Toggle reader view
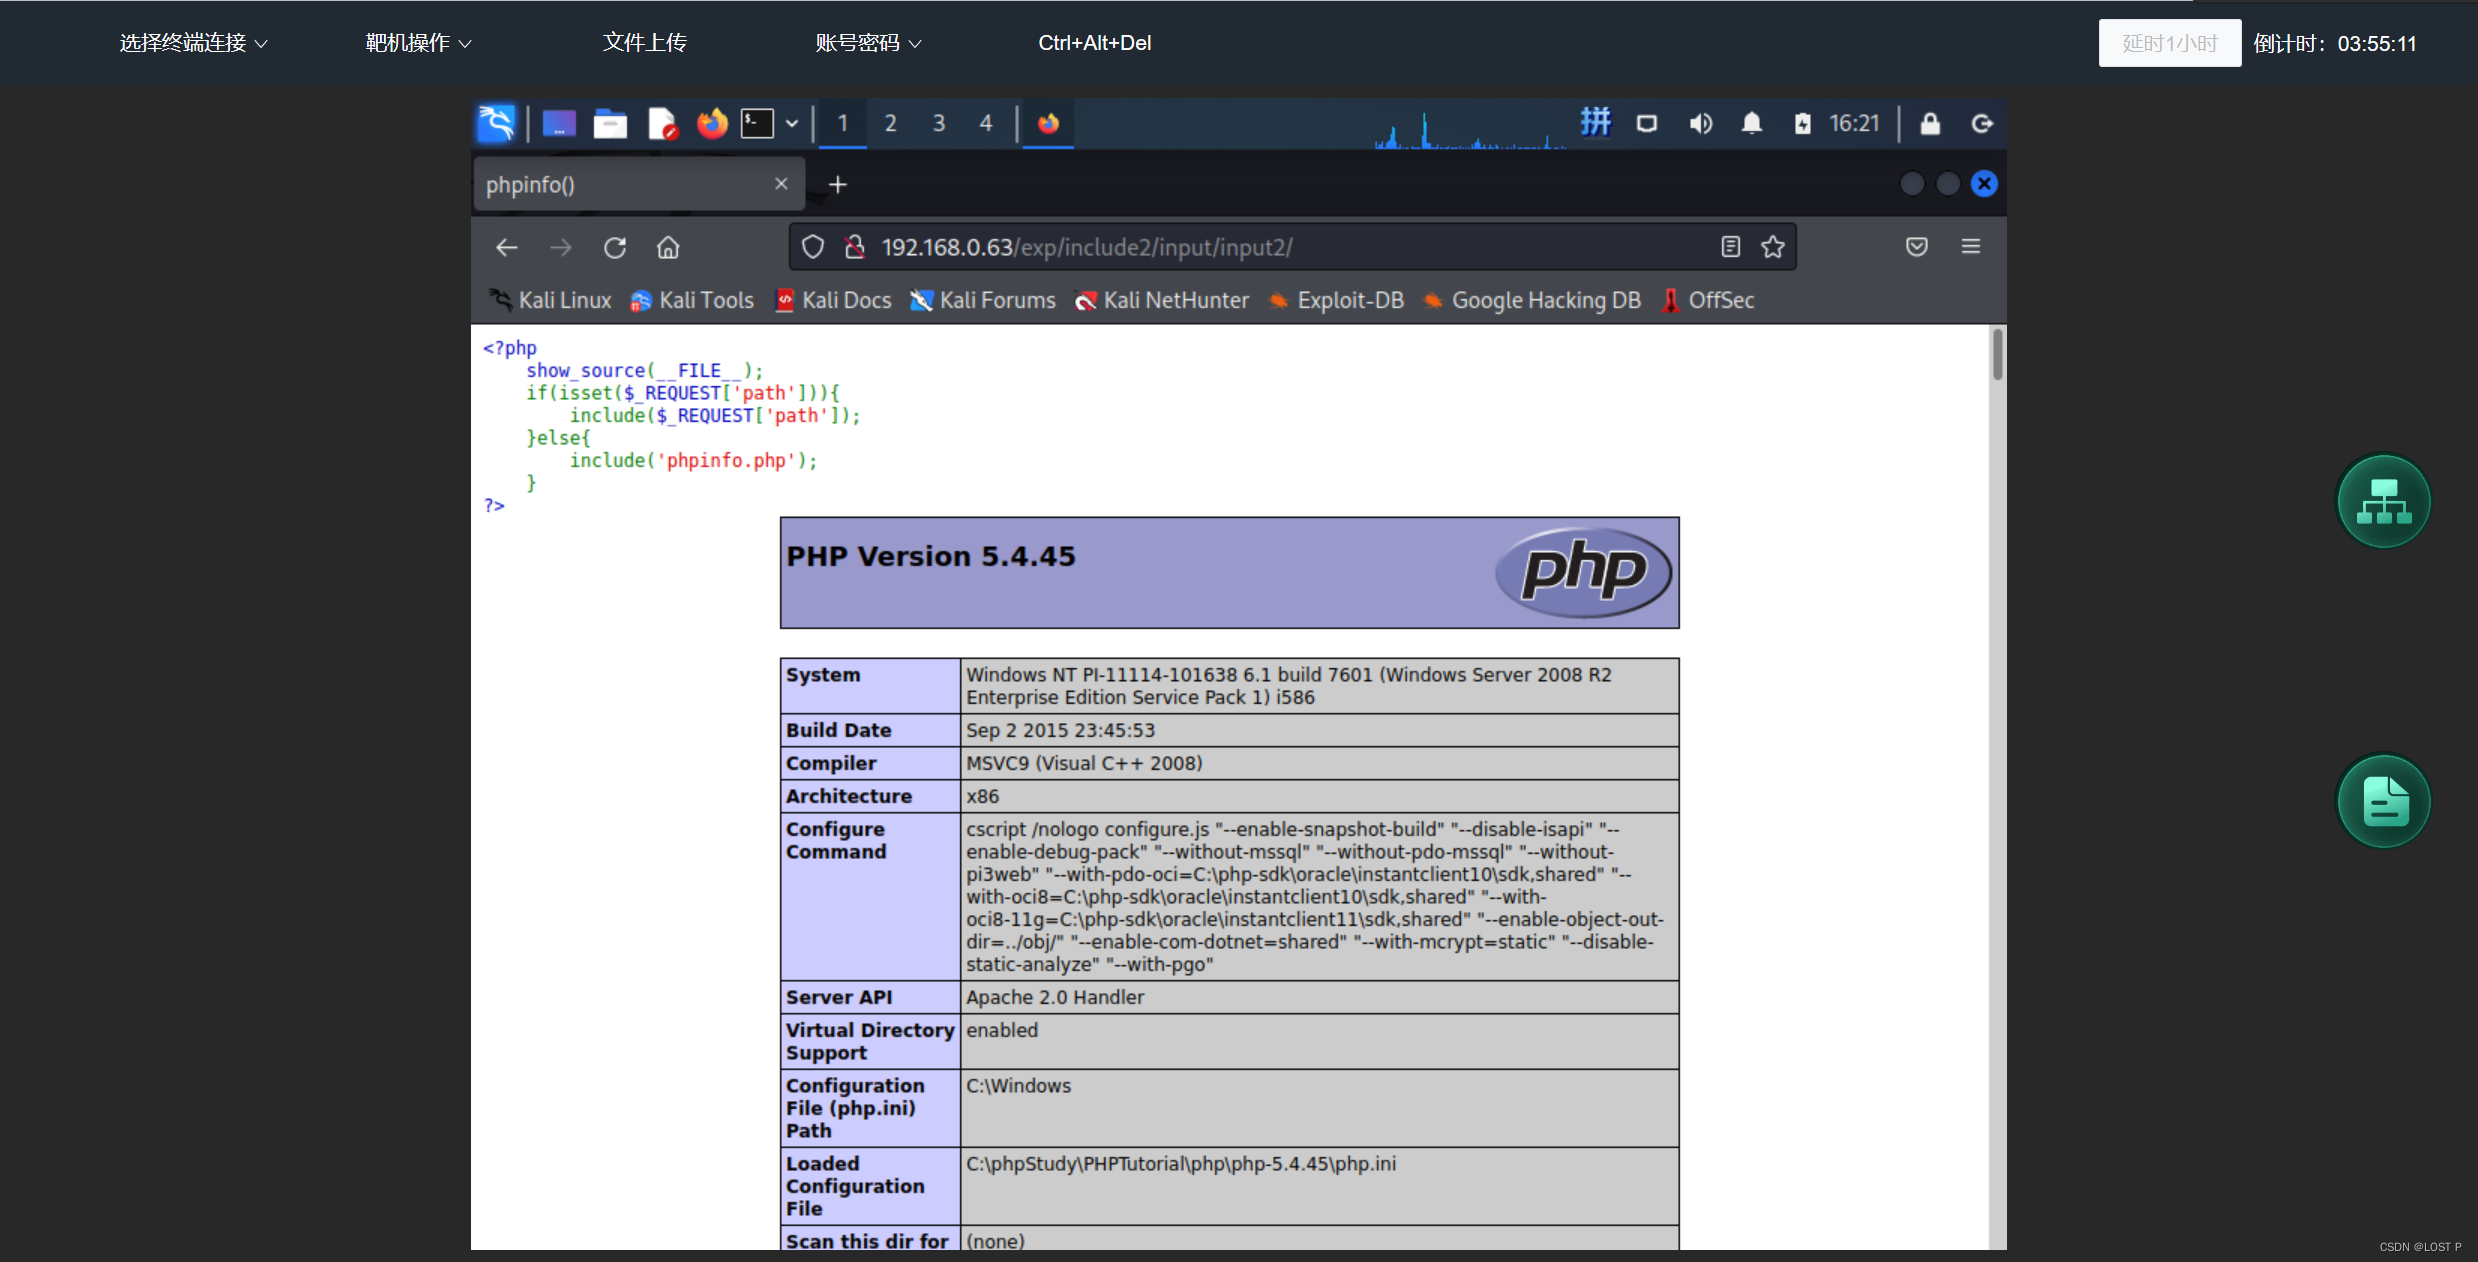2478x1262 pixels. (1731, 247)
